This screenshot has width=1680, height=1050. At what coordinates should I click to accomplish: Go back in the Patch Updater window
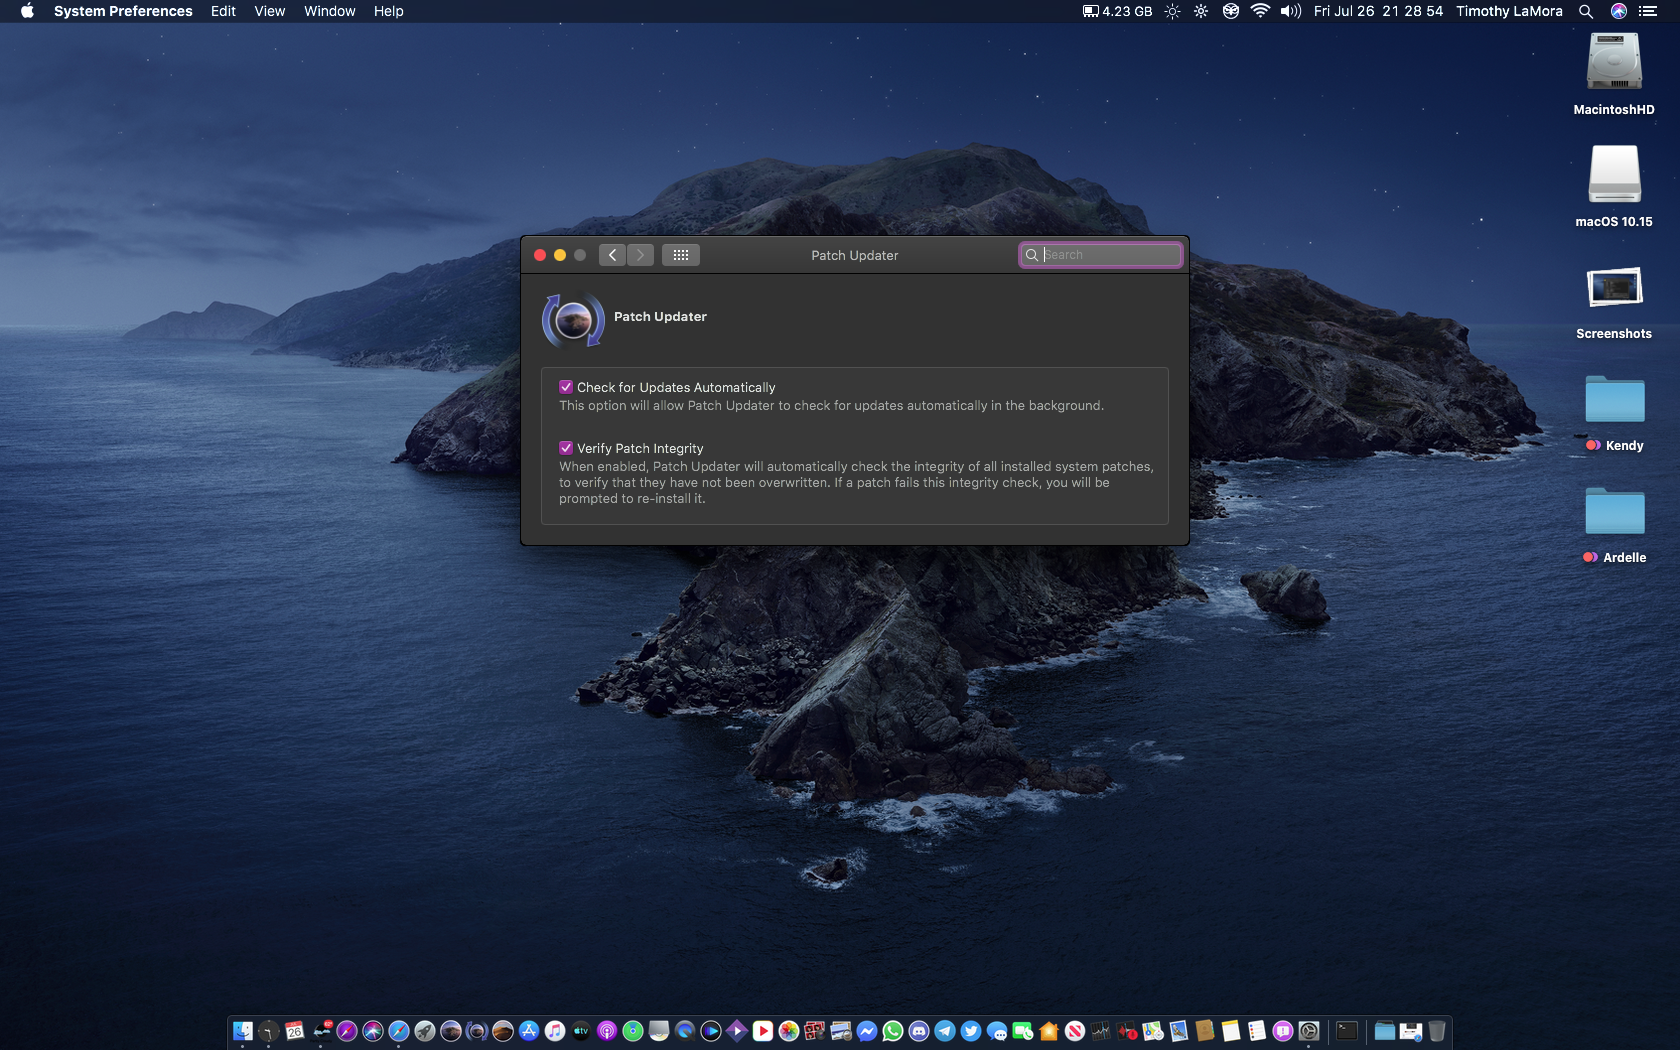tap(613, 255)
